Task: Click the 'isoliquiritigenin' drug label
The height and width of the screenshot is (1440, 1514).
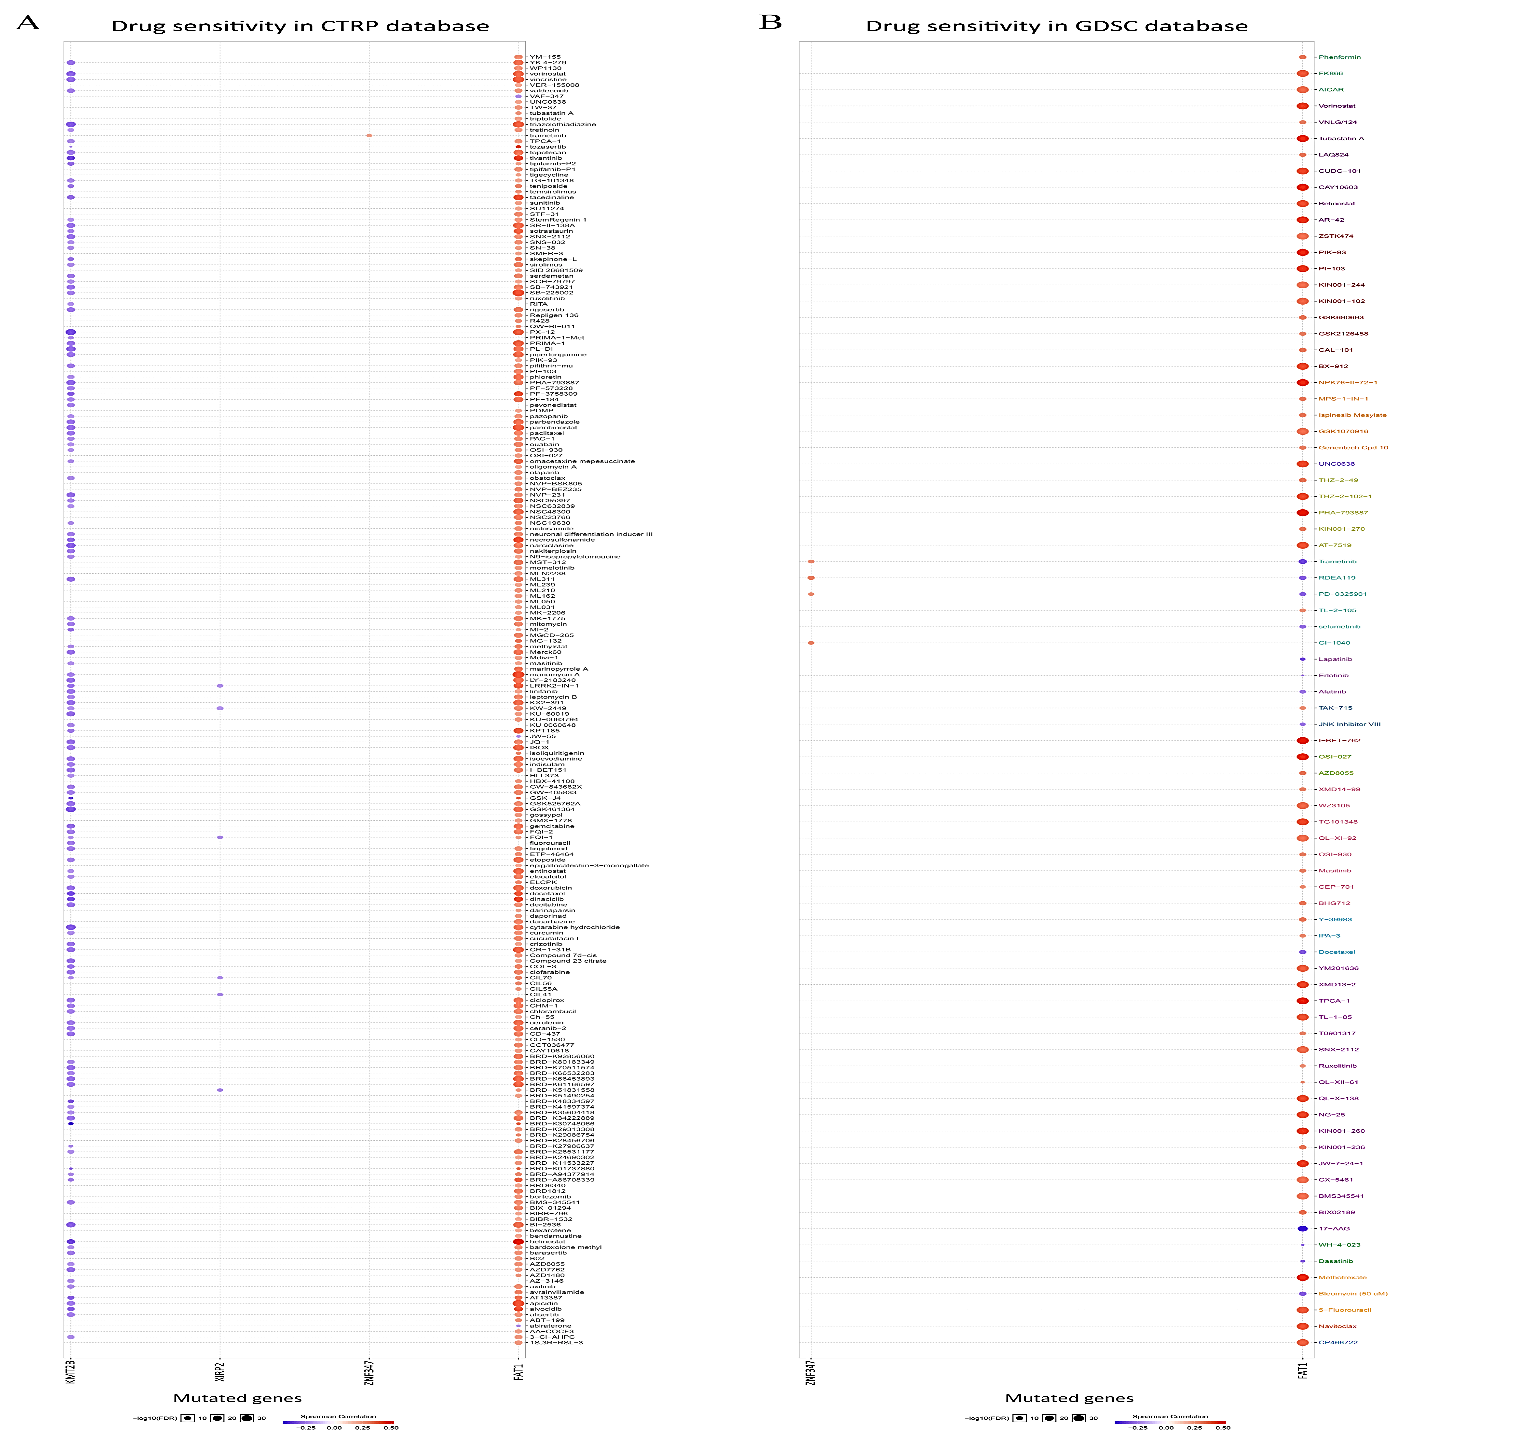Action: pyautogui.click(x=556, y=753)
